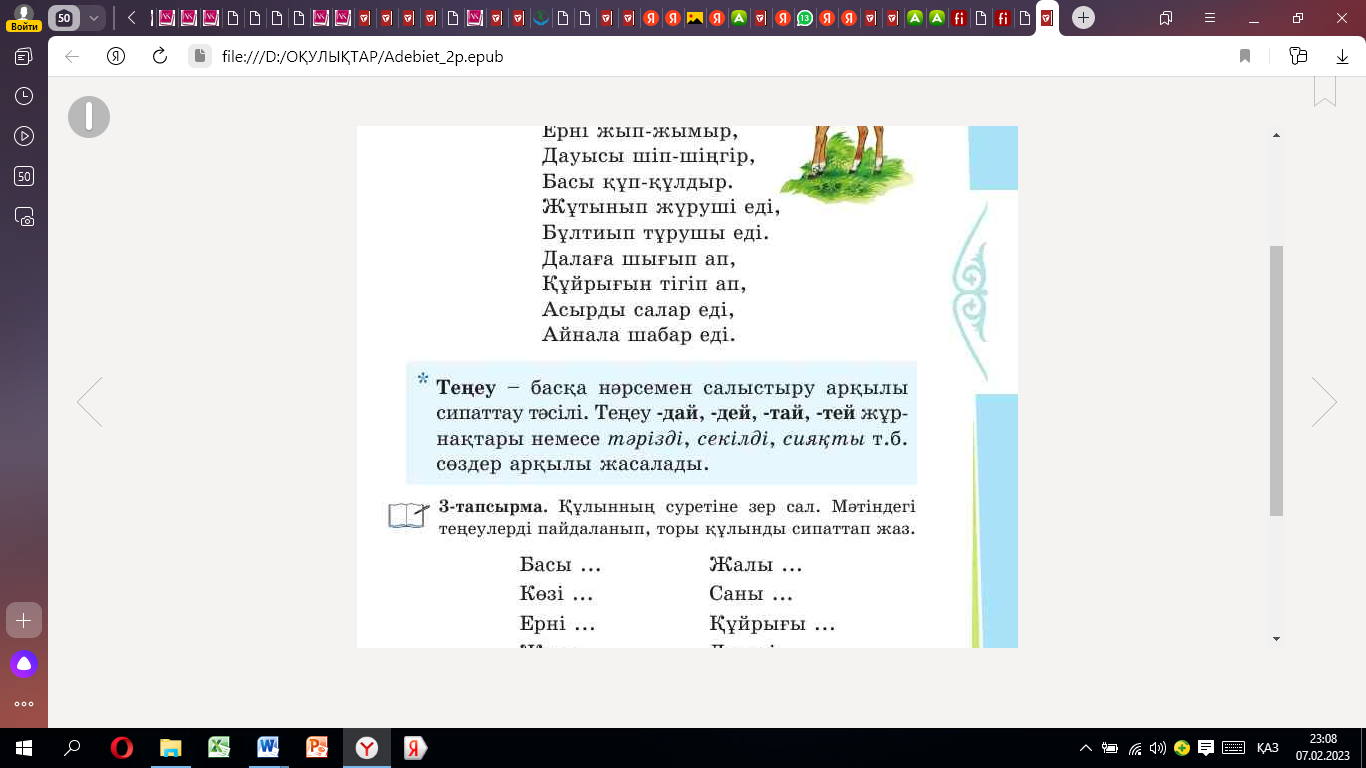Click the sidebar 50 tabs icon
Viewport: 1366px width, 768px height.
(x=24, y=177)
